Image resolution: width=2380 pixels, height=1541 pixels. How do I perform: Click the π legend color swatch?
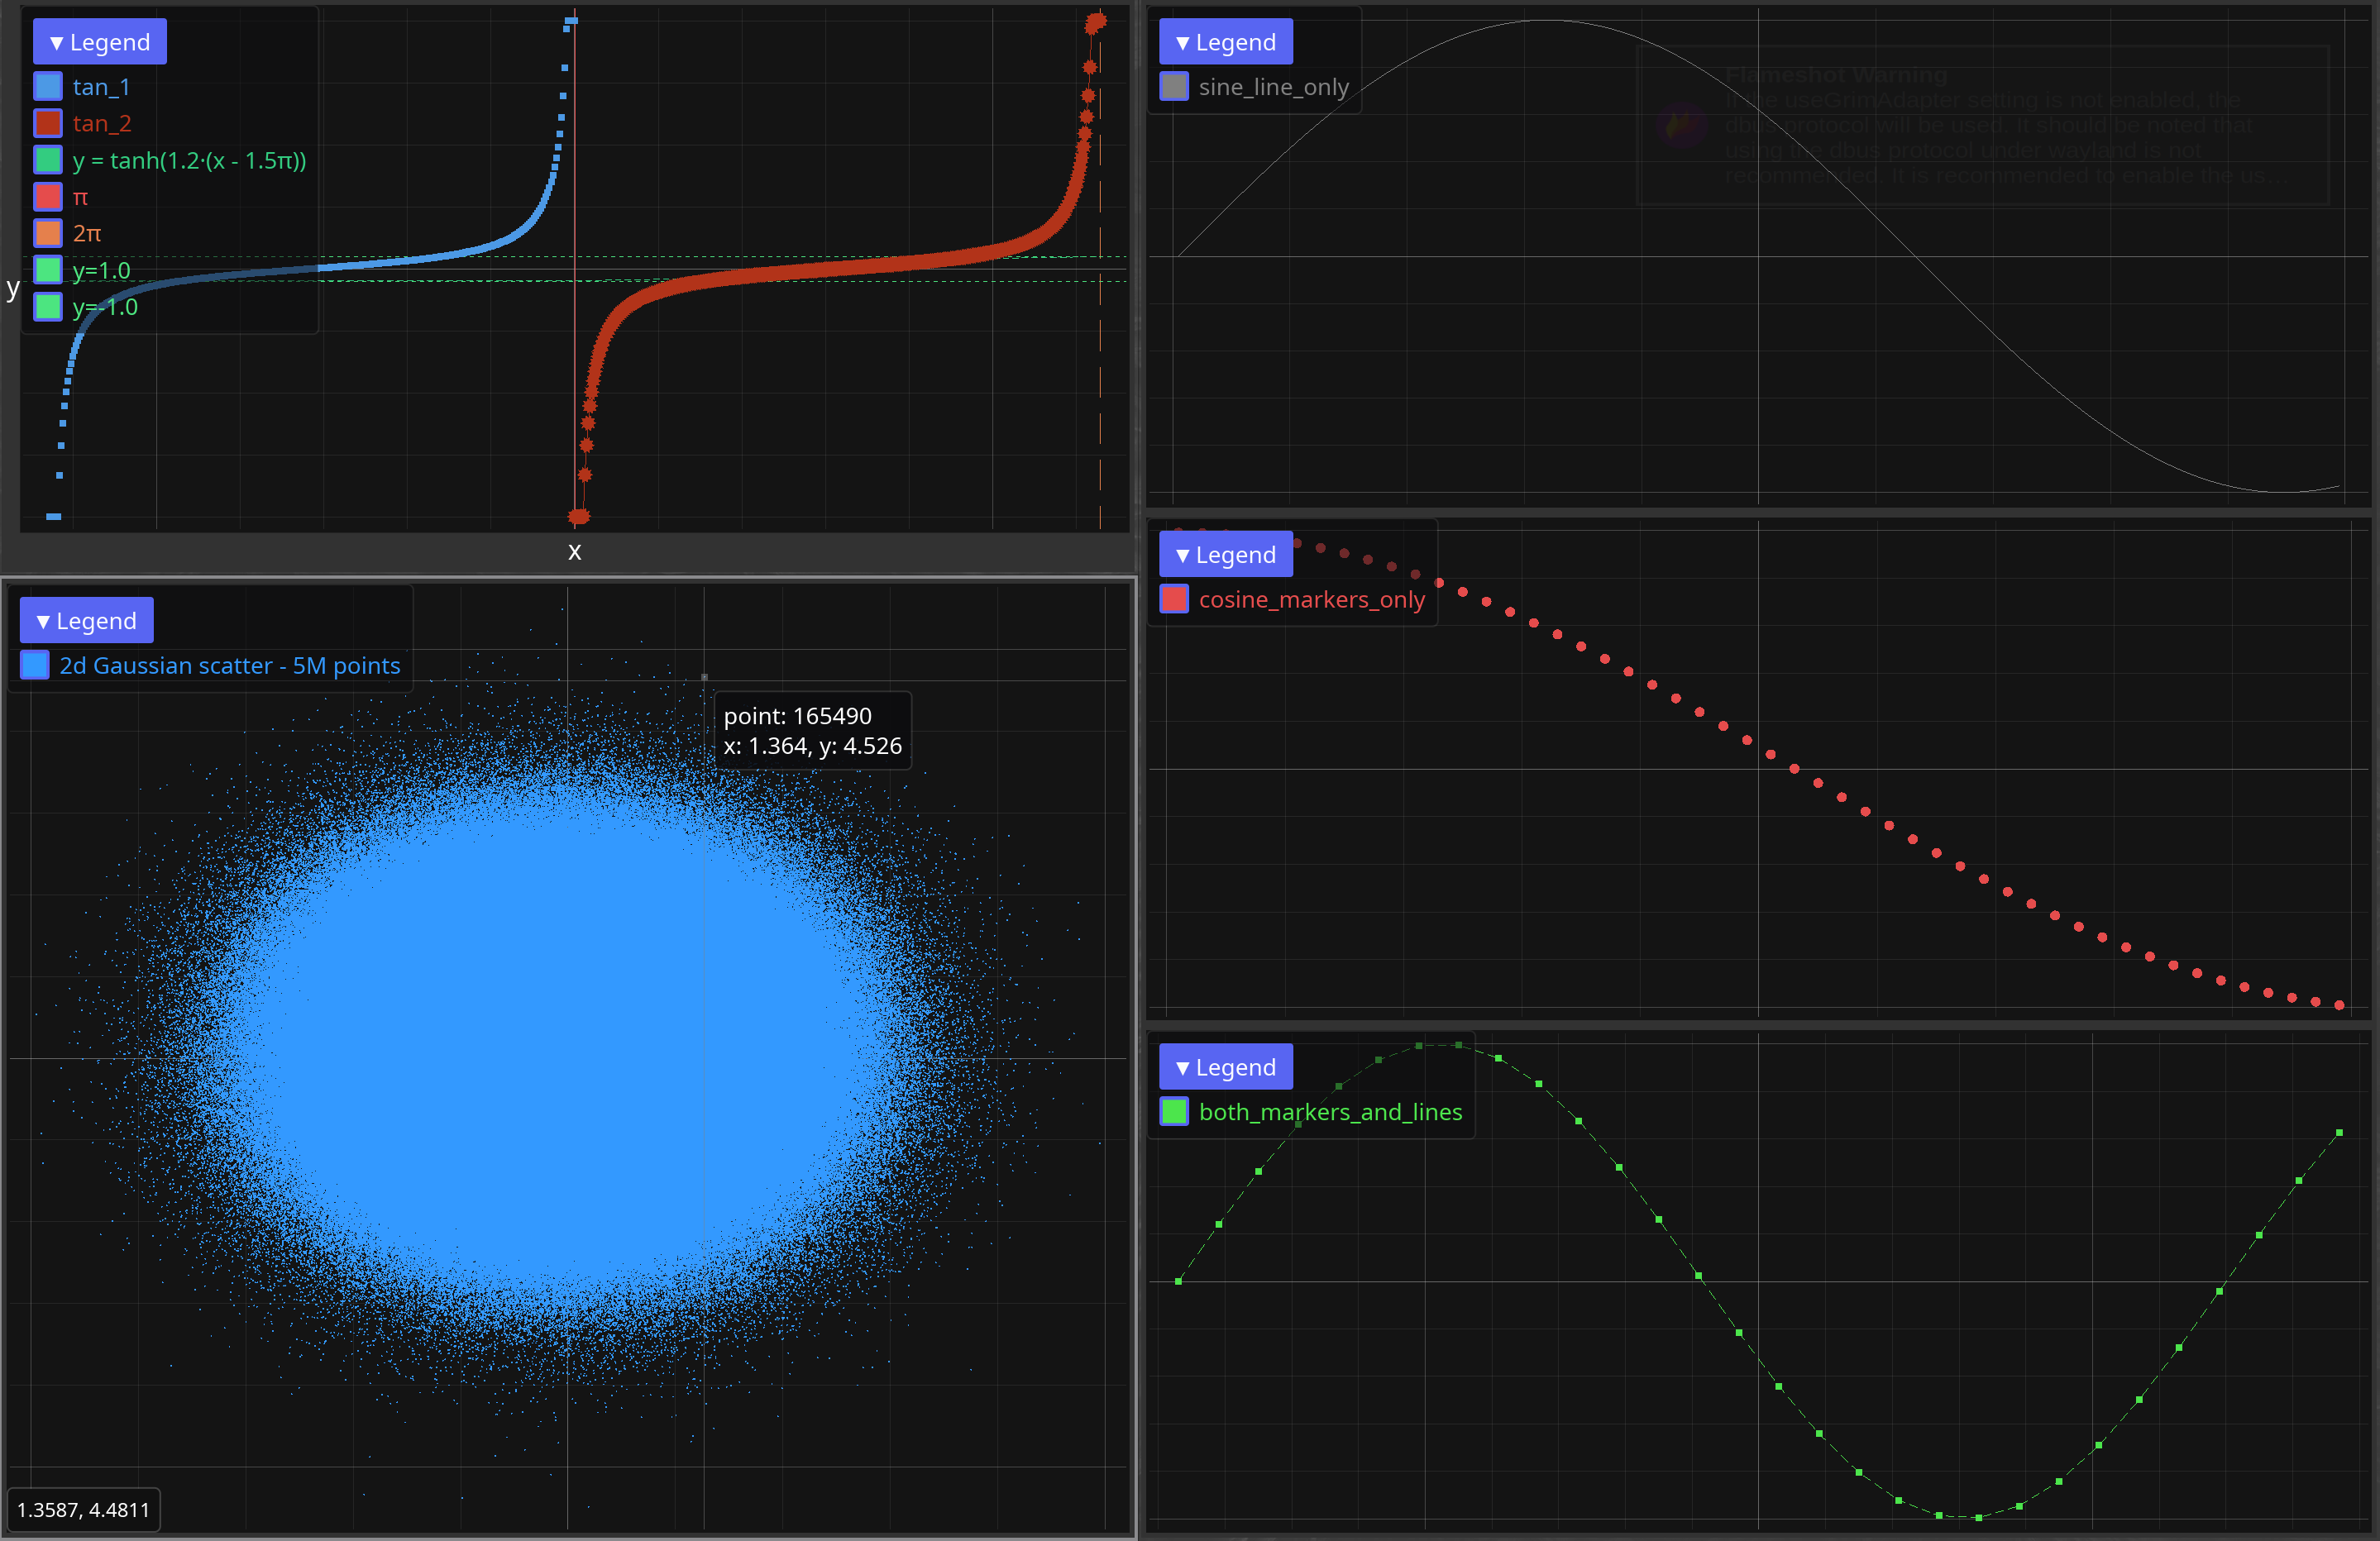(x=48, y=197)
